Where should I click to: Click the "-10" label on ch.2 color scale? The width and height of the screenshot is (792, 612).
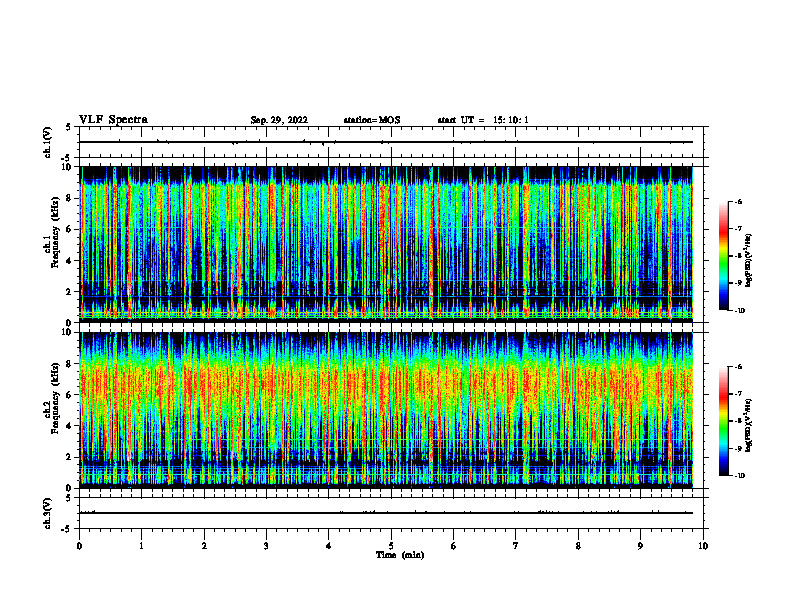[740, 475]
